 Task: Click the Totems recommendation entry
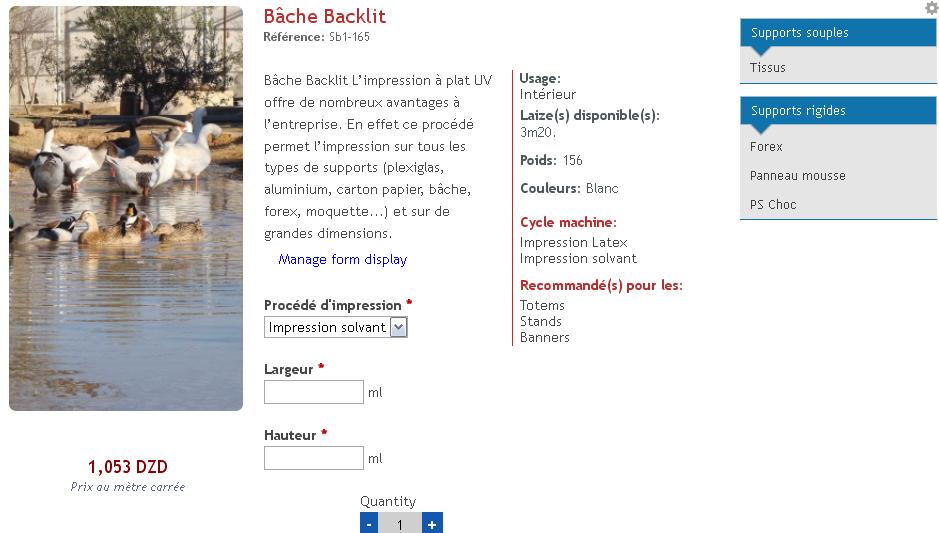(542, 305)
